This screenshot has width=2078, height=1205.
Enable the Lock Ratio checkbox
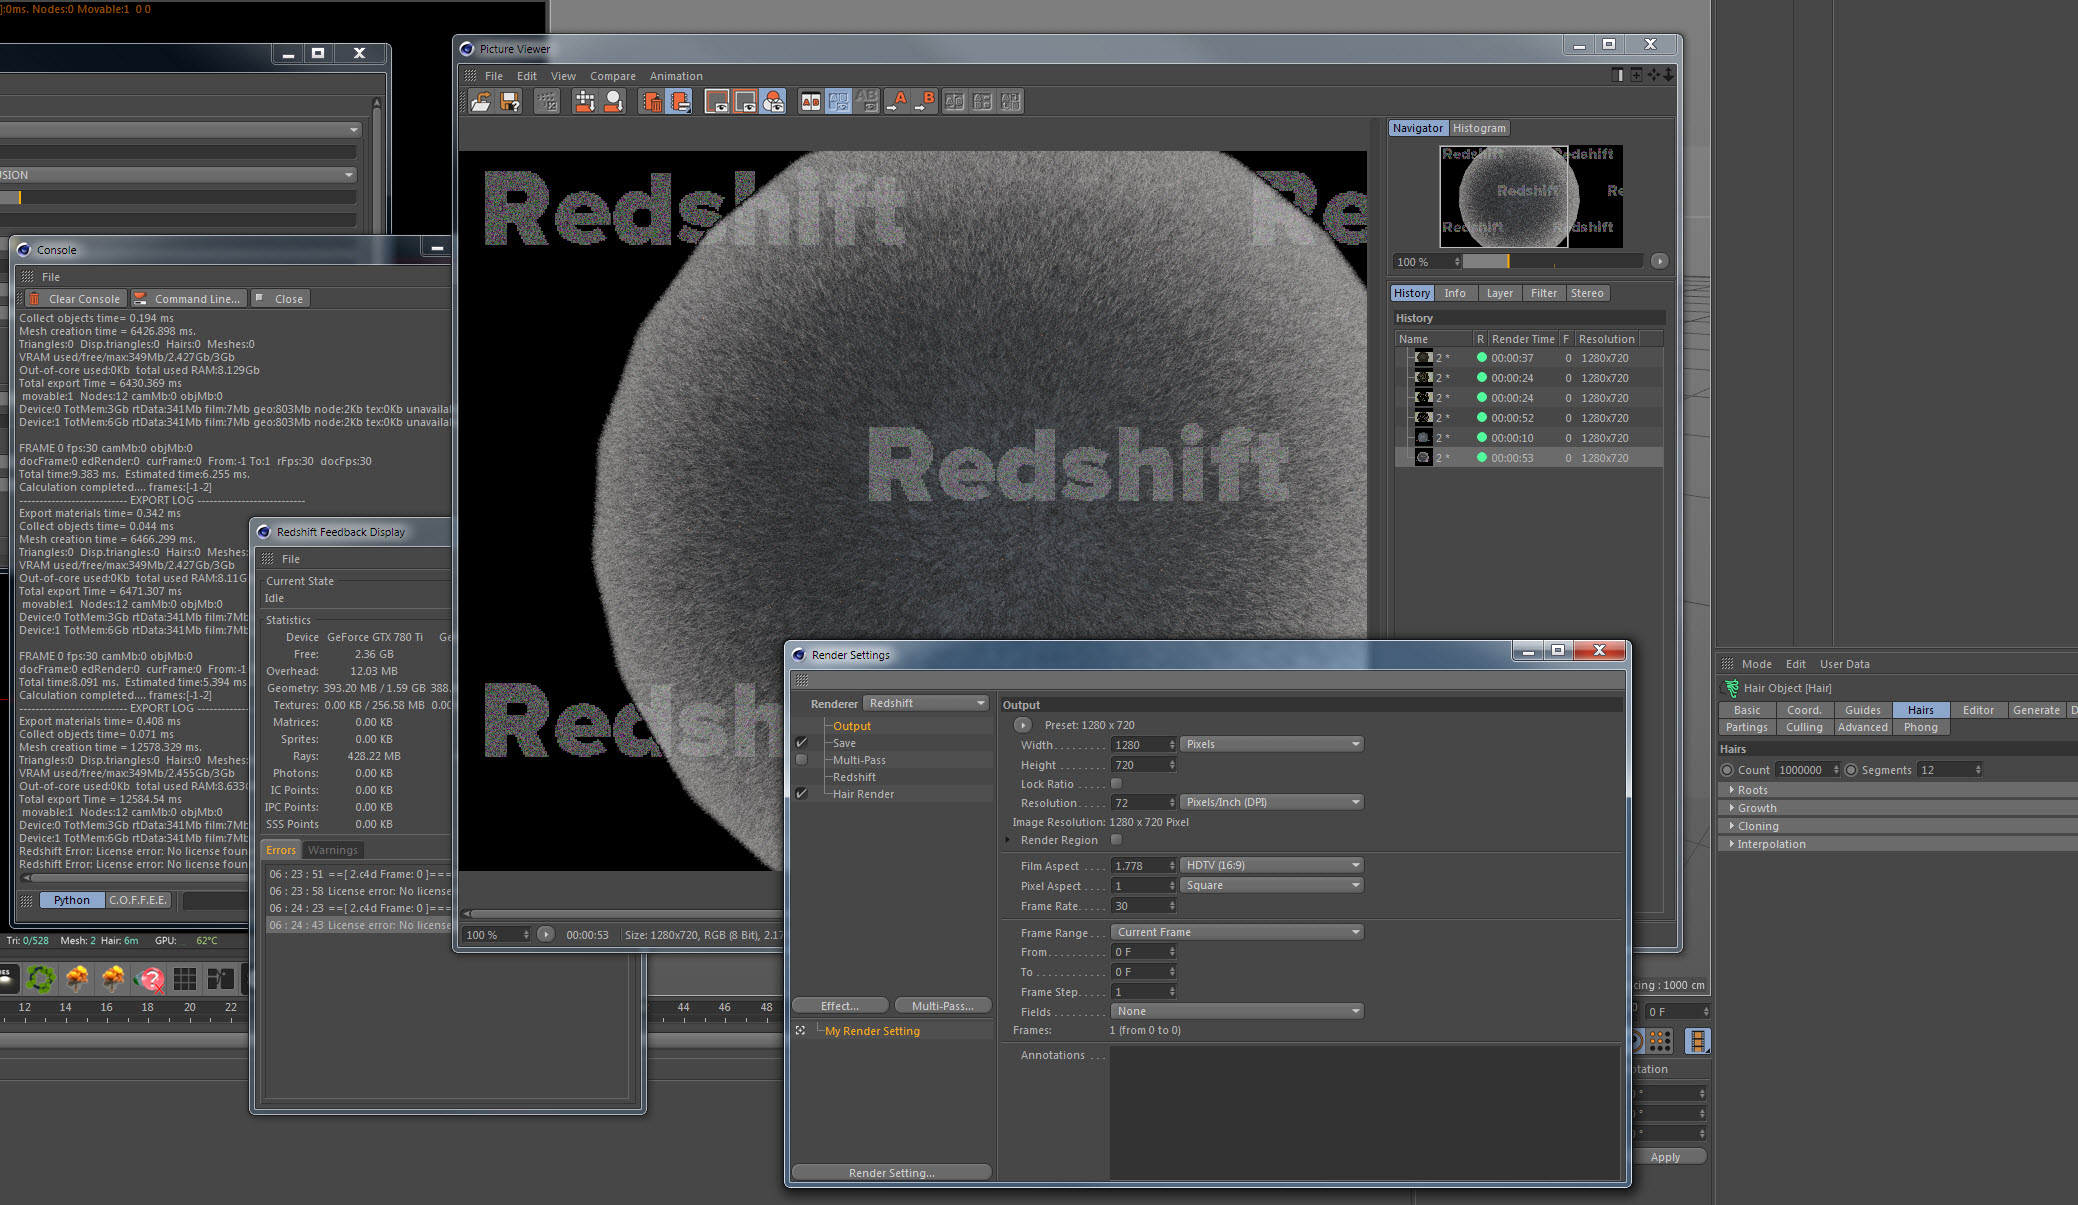coord(1116,784)
